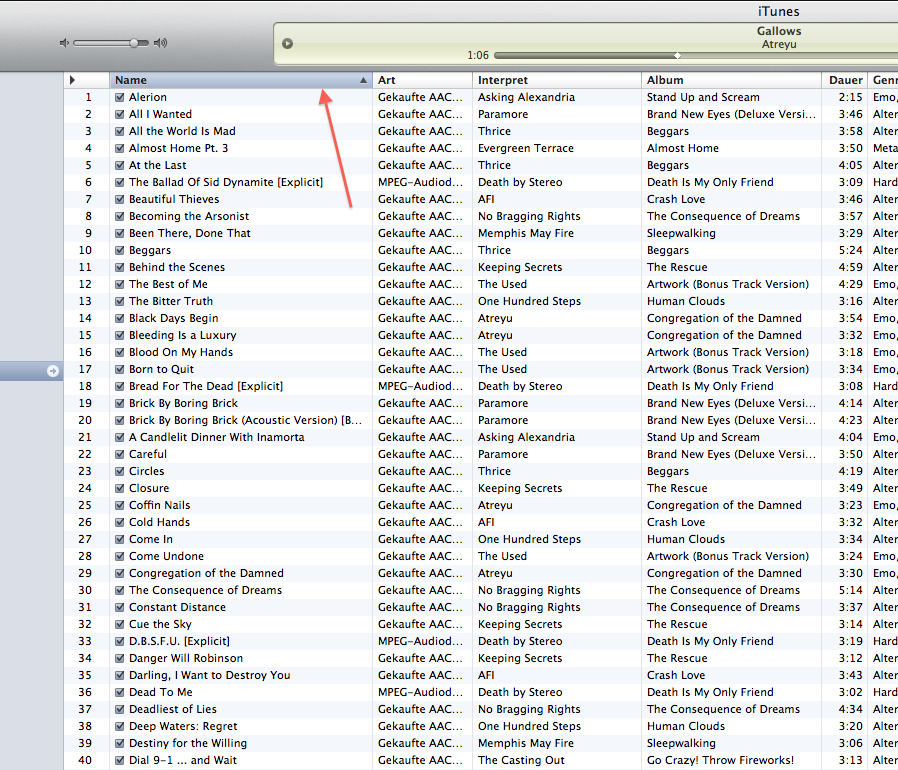Viewport: 898px width, 770px height.
Task: Select the track At the Last
Action: tap(157, 166)
